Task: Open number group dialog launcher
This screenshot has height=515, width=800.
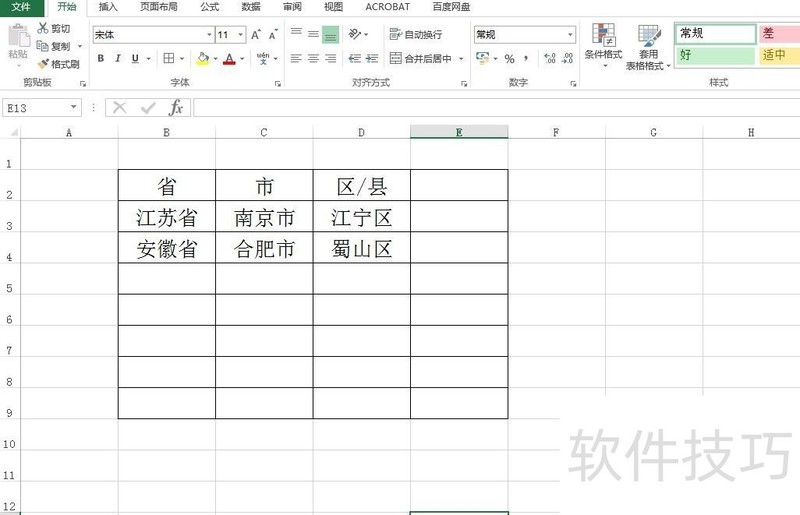Action: (x=573, y=84)
